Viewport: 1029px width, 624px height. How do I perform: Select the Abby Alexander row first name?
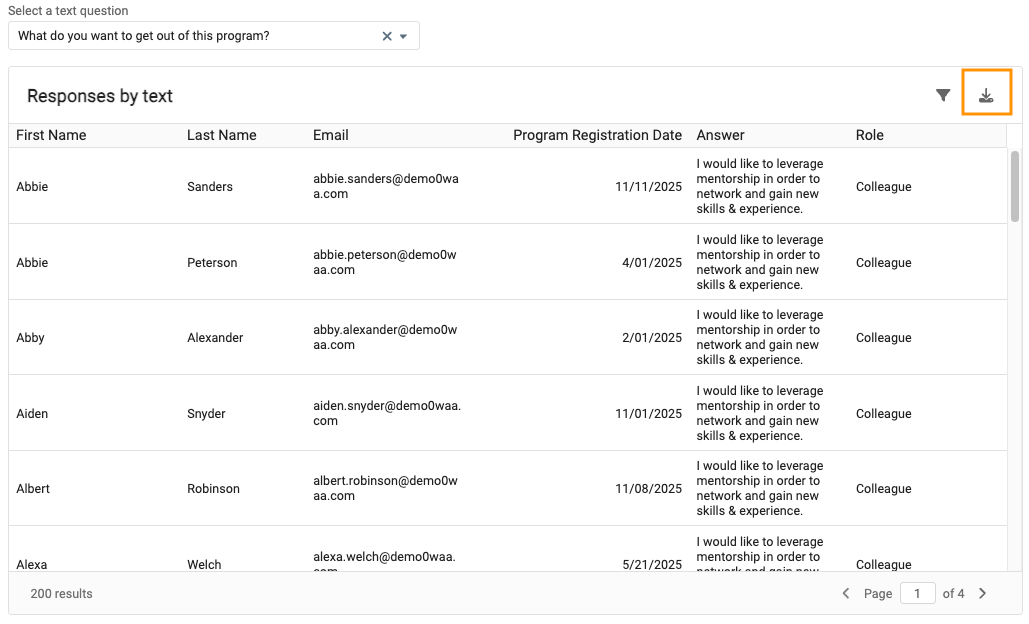[31, 338]
